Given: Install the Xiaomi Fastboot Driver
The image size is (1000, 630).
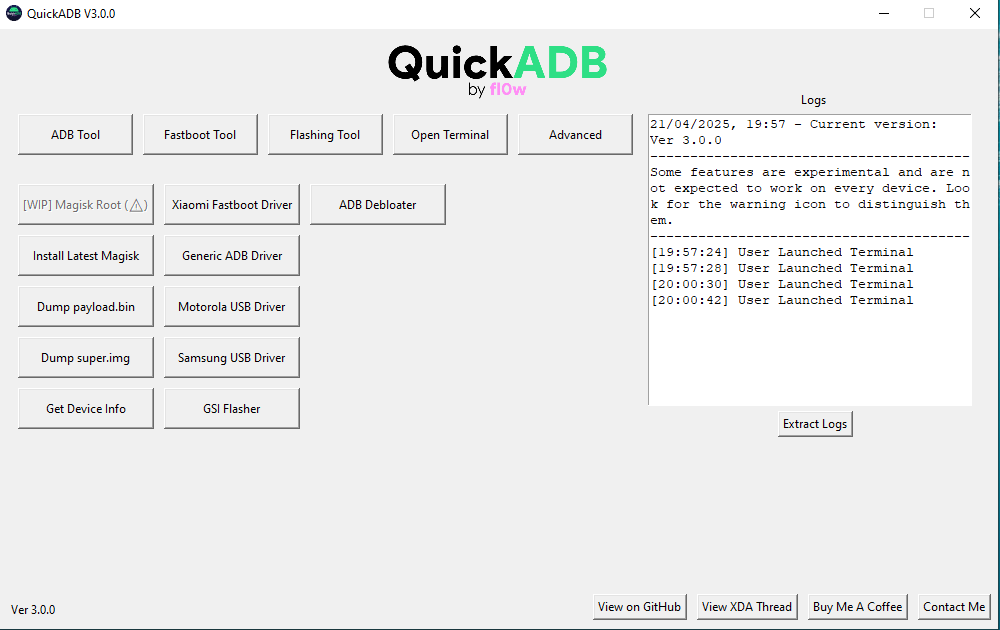Looking at the screenshot, I should (x=231, y=204).
